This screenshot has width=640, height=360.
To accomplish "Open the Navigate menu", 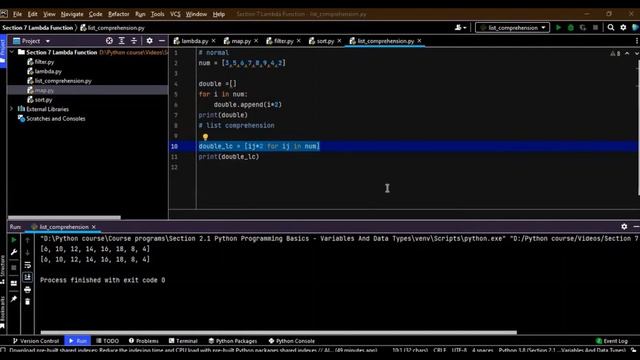I will point(72,14).
